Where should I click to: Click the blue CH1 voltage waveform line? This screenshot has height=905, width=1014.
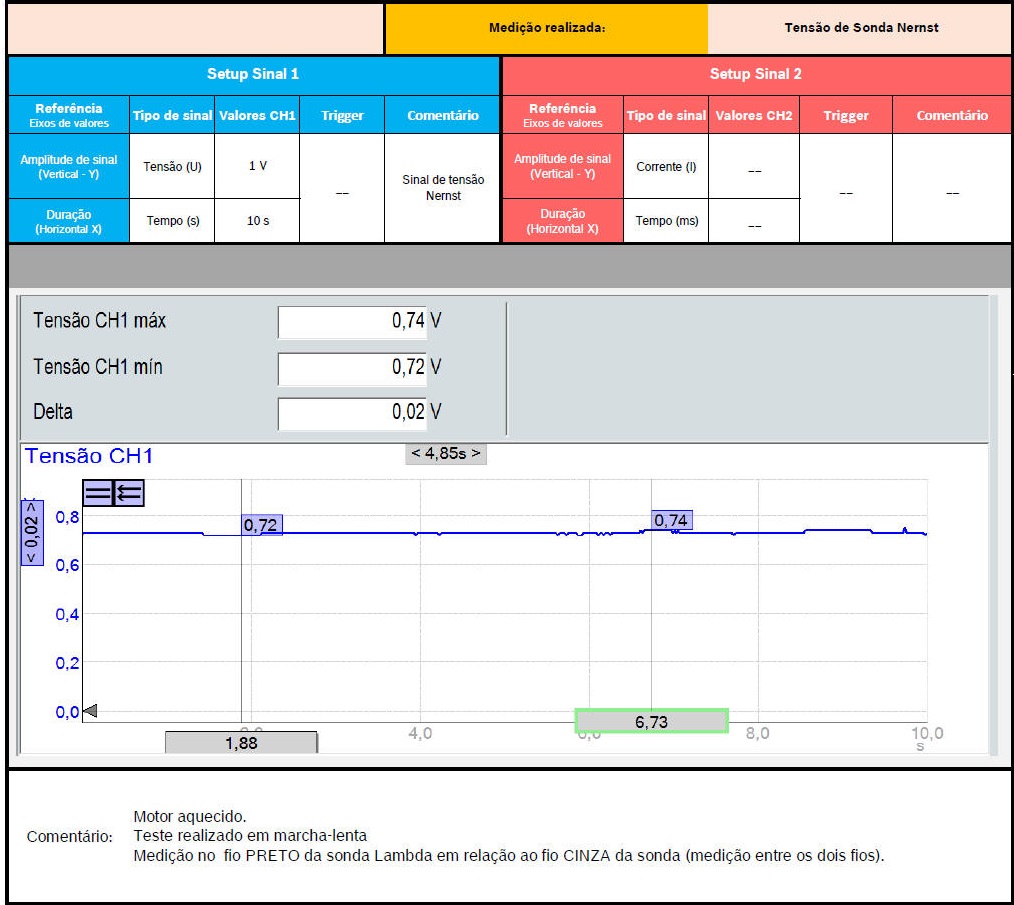click(x=500, y=533)
